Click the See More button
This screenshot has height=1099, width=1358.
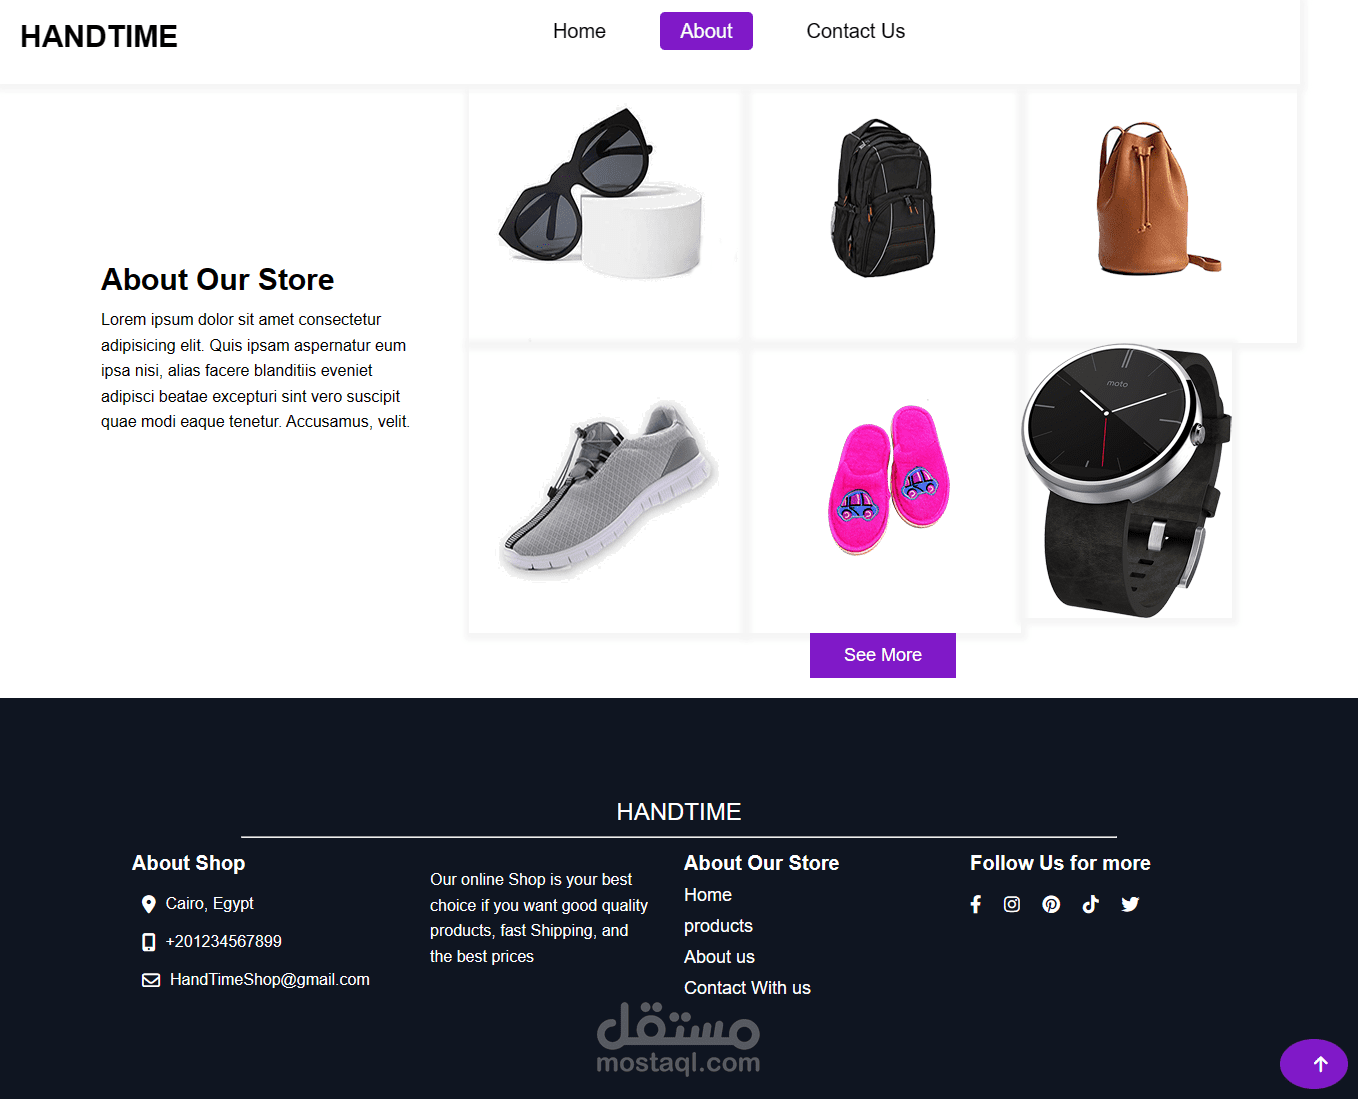(883, 655)
